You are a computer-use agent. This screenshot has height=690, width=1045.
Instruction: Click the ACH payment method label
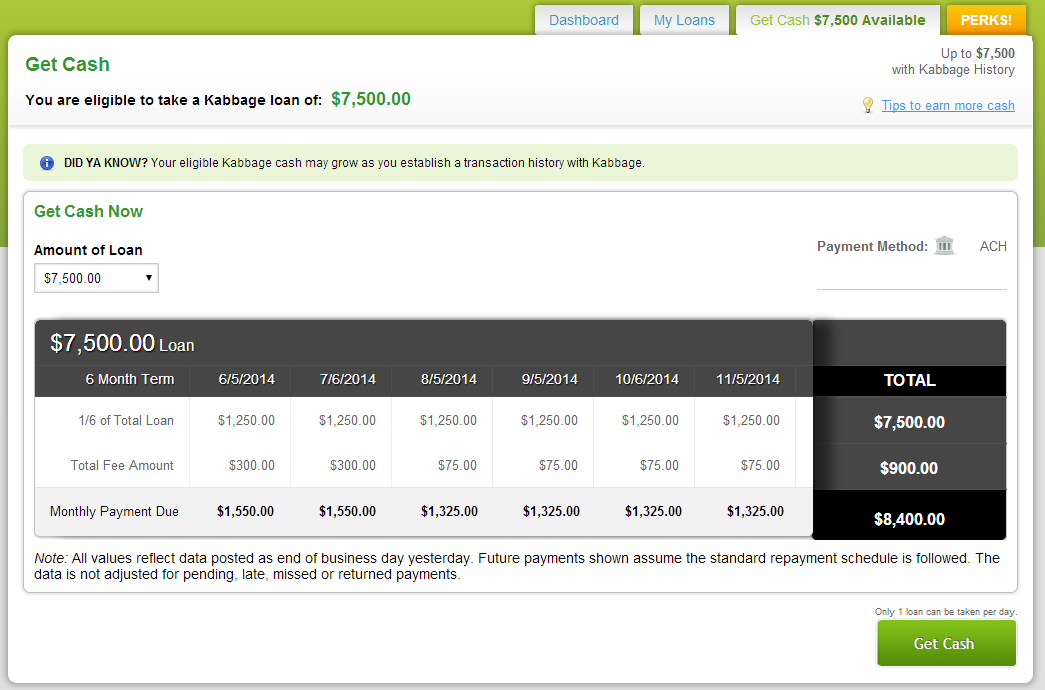point(993,246)
